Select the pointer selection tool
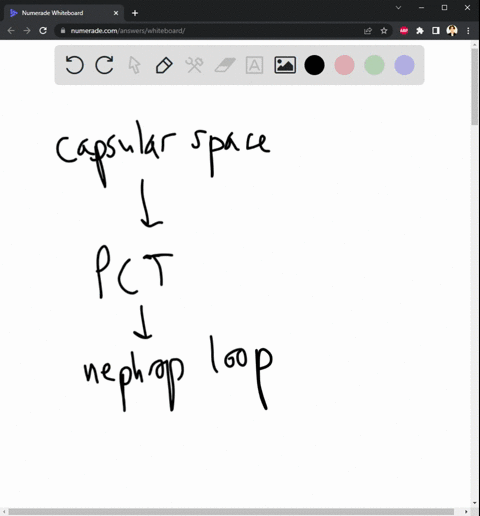This screenshot has width=480, height=516. [134, 65]
